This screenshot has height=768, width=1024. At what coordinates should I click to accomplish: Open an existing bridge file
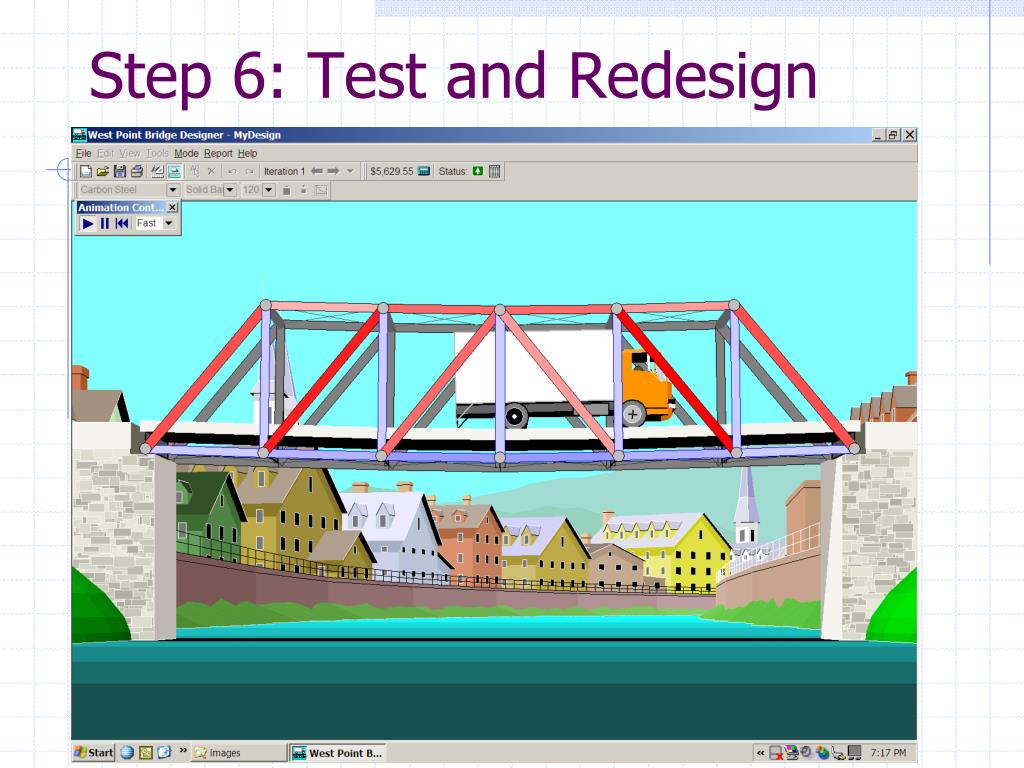[103, 171]
